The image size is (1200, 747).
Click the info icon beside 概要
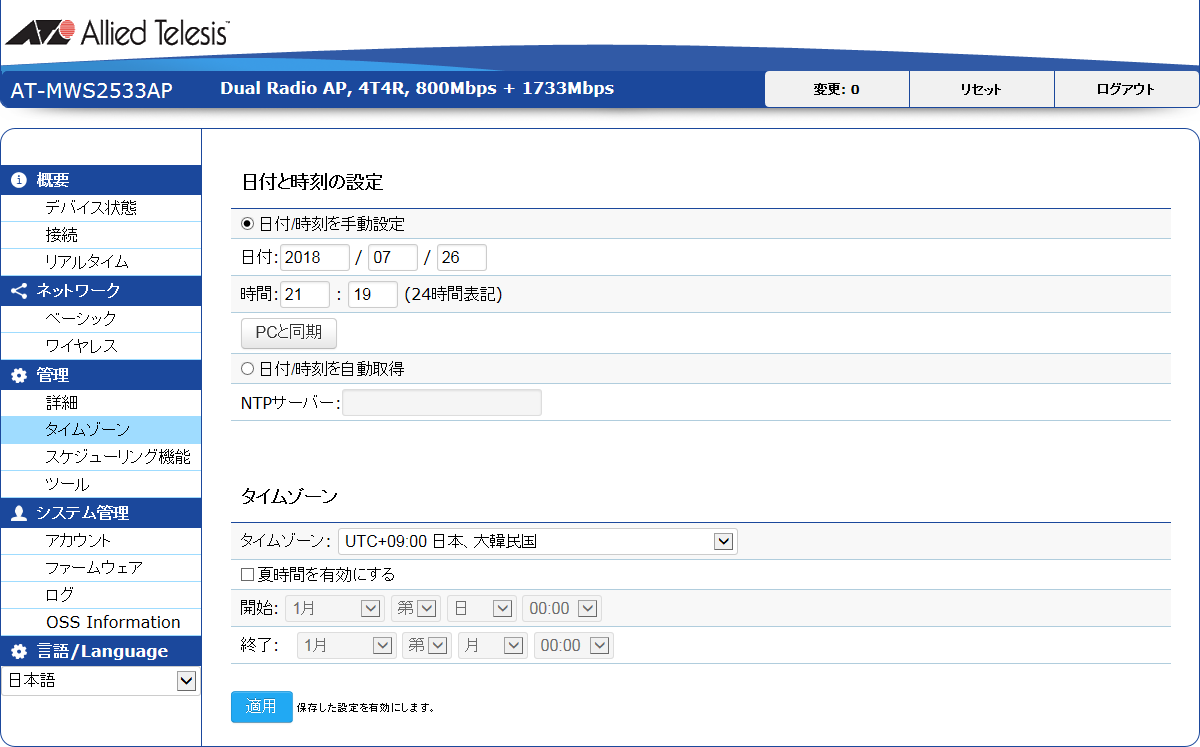pos(18,181)
